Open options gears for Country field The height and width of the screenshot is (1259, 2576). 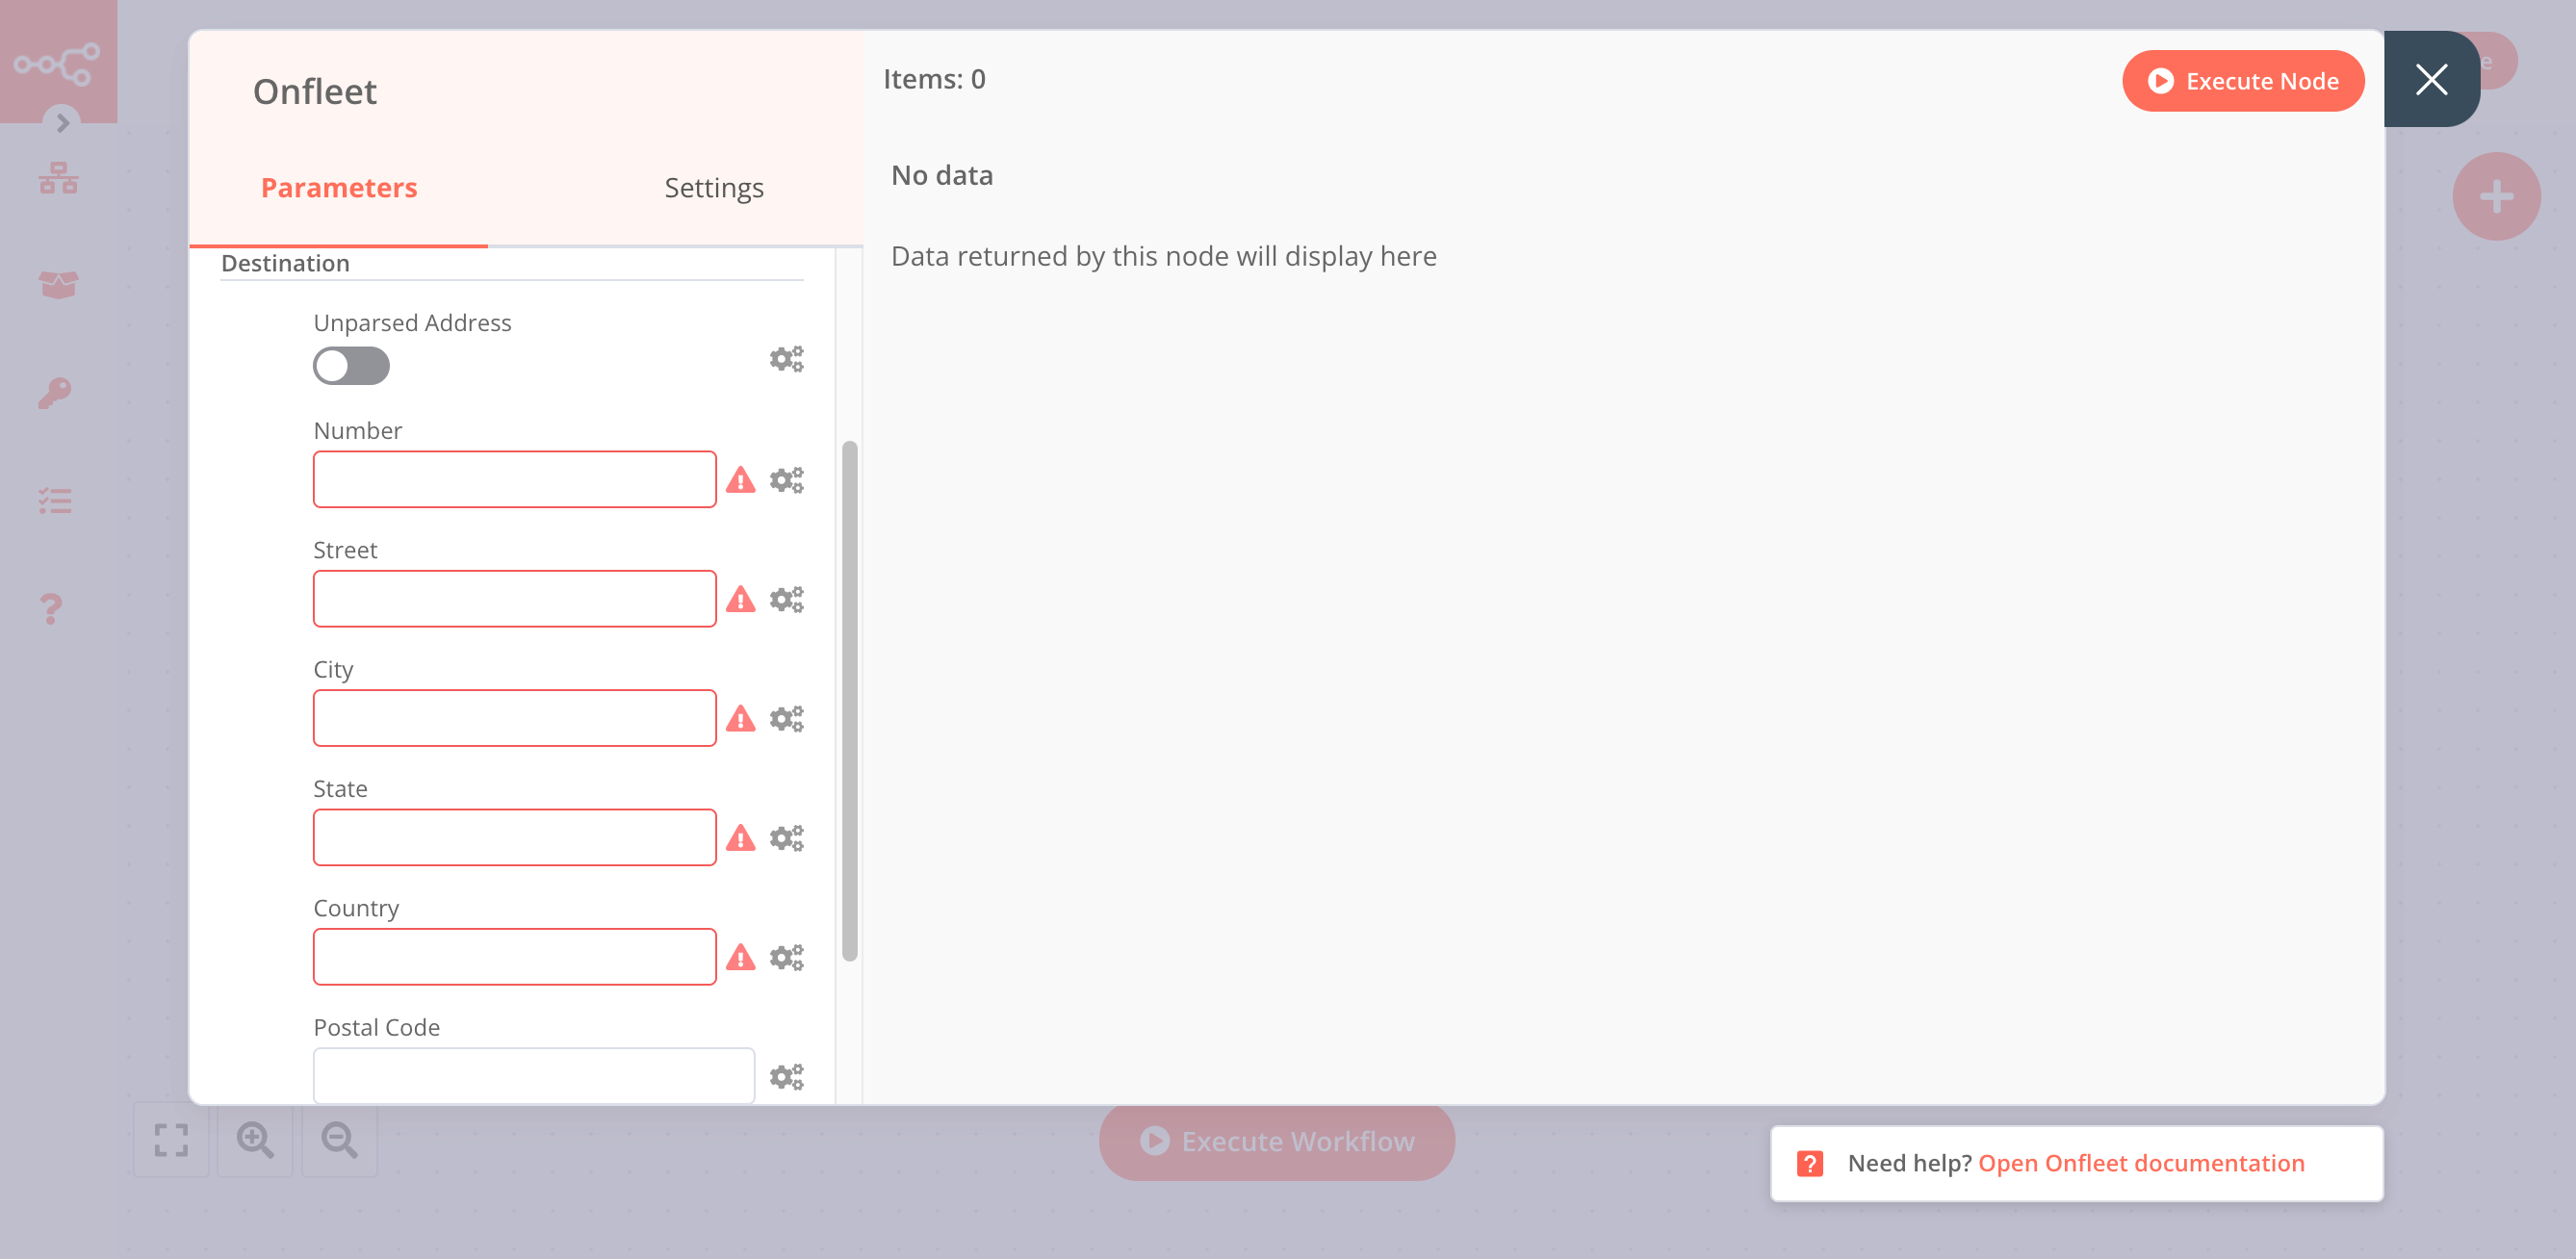pos(786,957)
